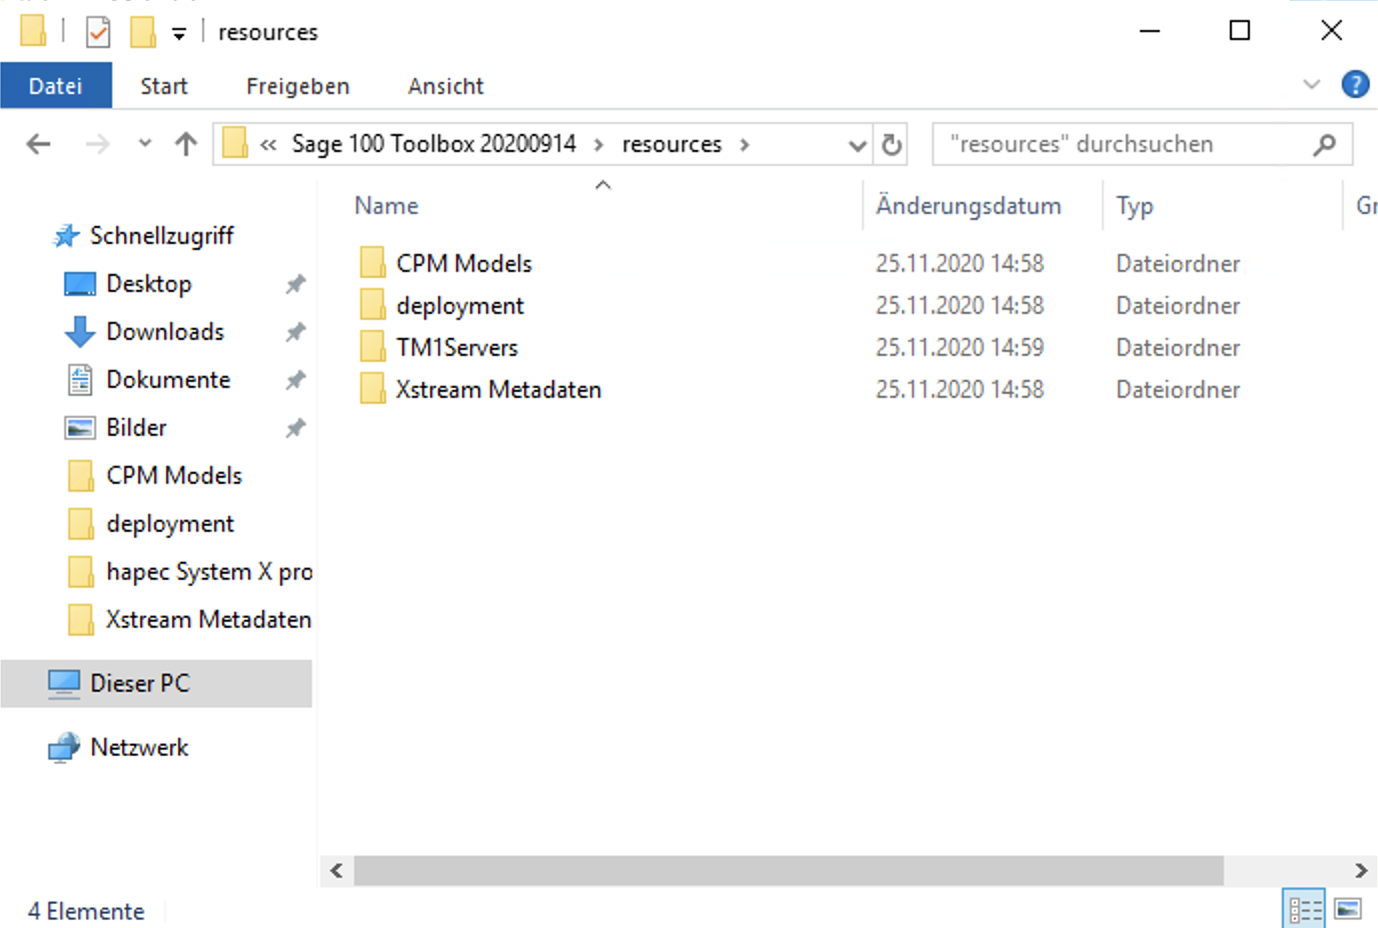Click the Properties icon in title bar
Screen dimensions: 1378x928
click(98, 32)
